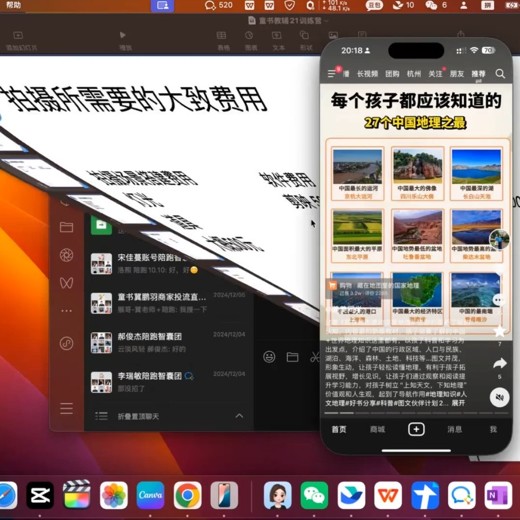520x520 pixels.
Task: Open hamburger settings menu in WeChat sidebar
Action: coord(66,408)
